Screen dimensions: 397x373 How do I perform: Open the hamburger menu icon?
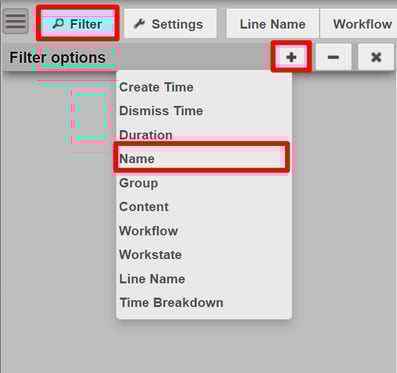[15, 21]
